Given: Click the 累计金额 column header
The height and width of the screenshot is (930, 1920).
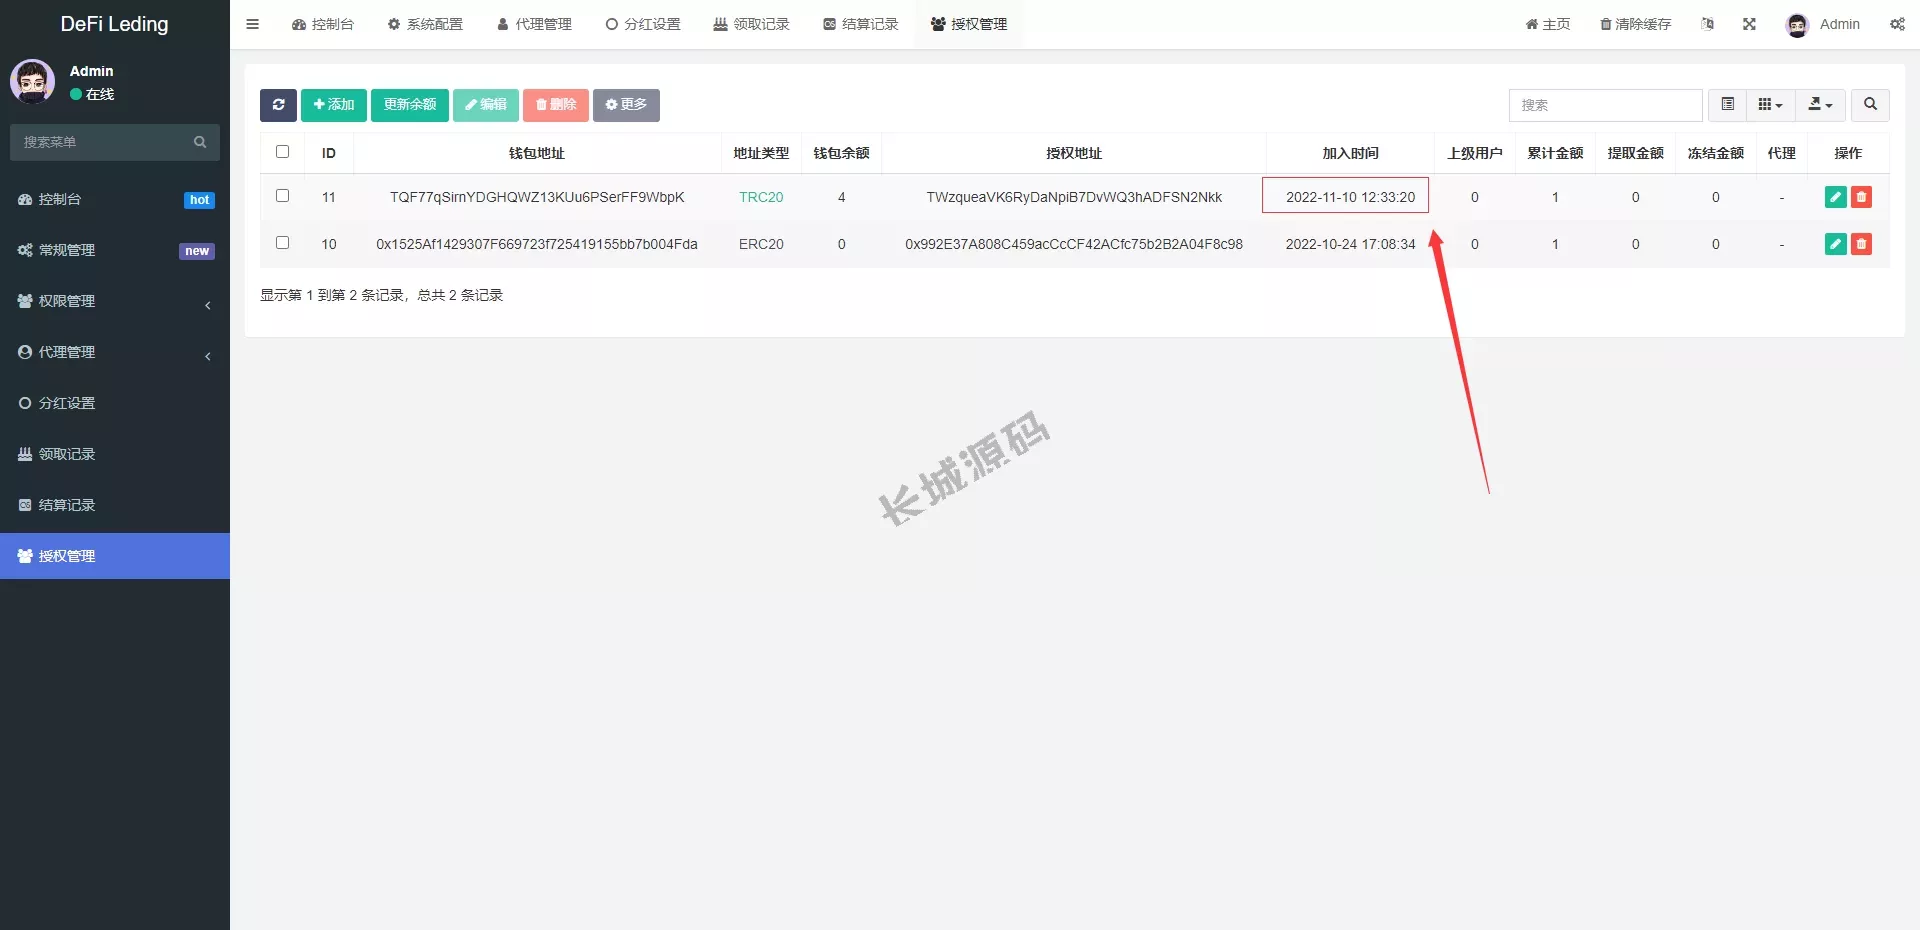Looking at the screenshot, I should [x=1555, y=153].
